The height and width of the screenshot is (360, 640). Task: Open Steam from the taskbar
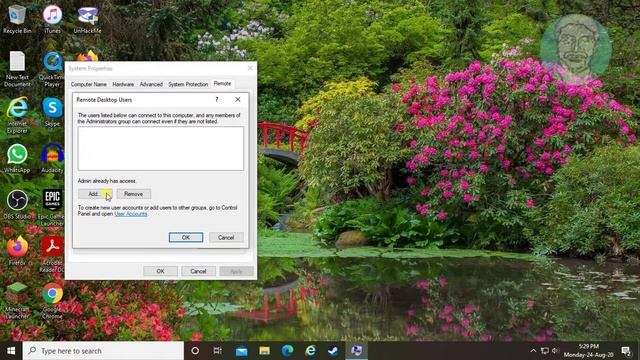click(333, 351)
